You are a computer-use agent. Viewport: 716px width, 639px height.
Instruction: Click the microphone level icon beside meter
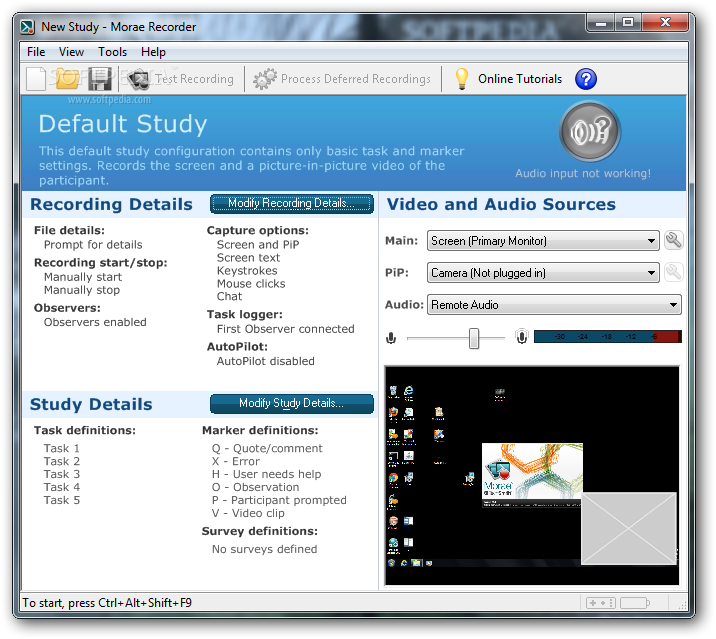(521, 337)
